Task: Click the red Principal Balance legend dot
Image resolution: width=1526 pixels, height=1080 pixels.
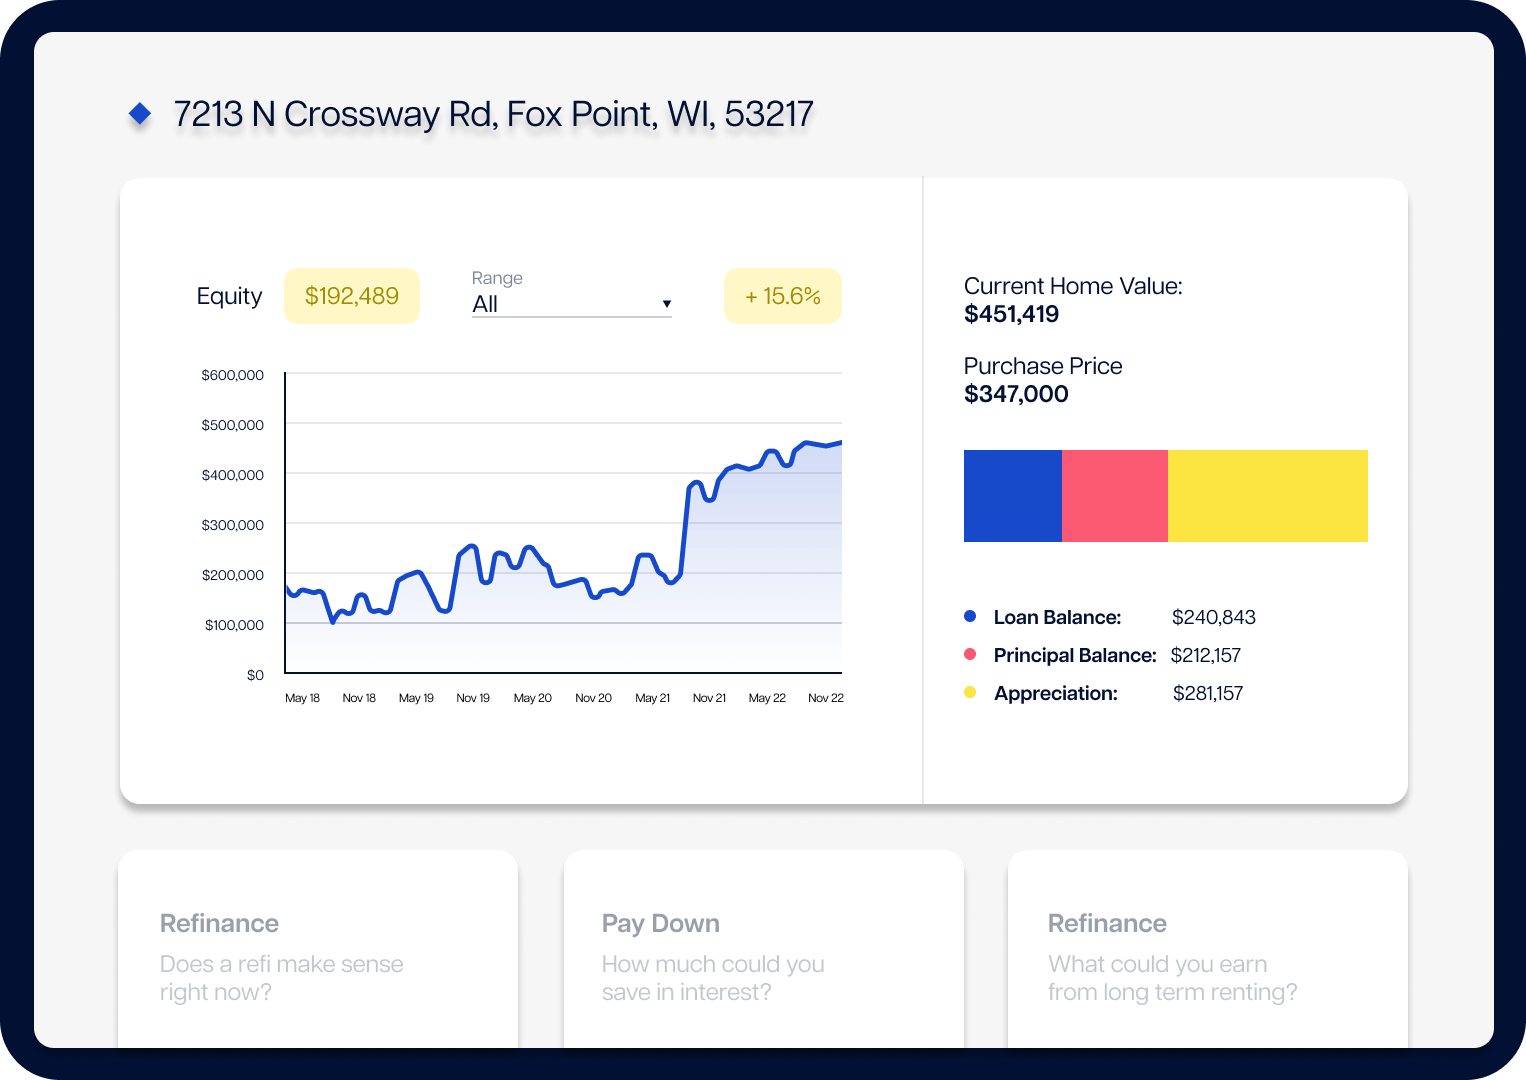Action: click(x=969, y=655)
